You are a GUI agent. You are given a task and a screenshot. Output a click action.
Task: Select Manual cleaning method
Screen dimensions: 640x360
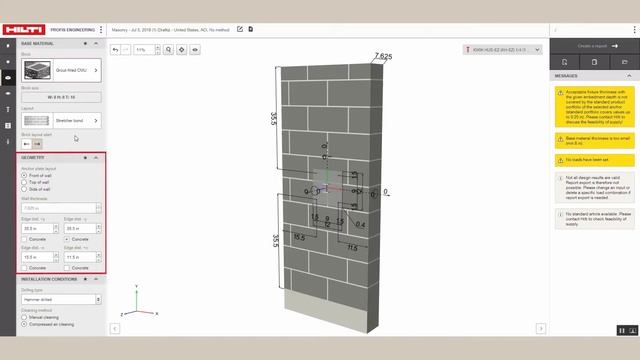[24, 317]
